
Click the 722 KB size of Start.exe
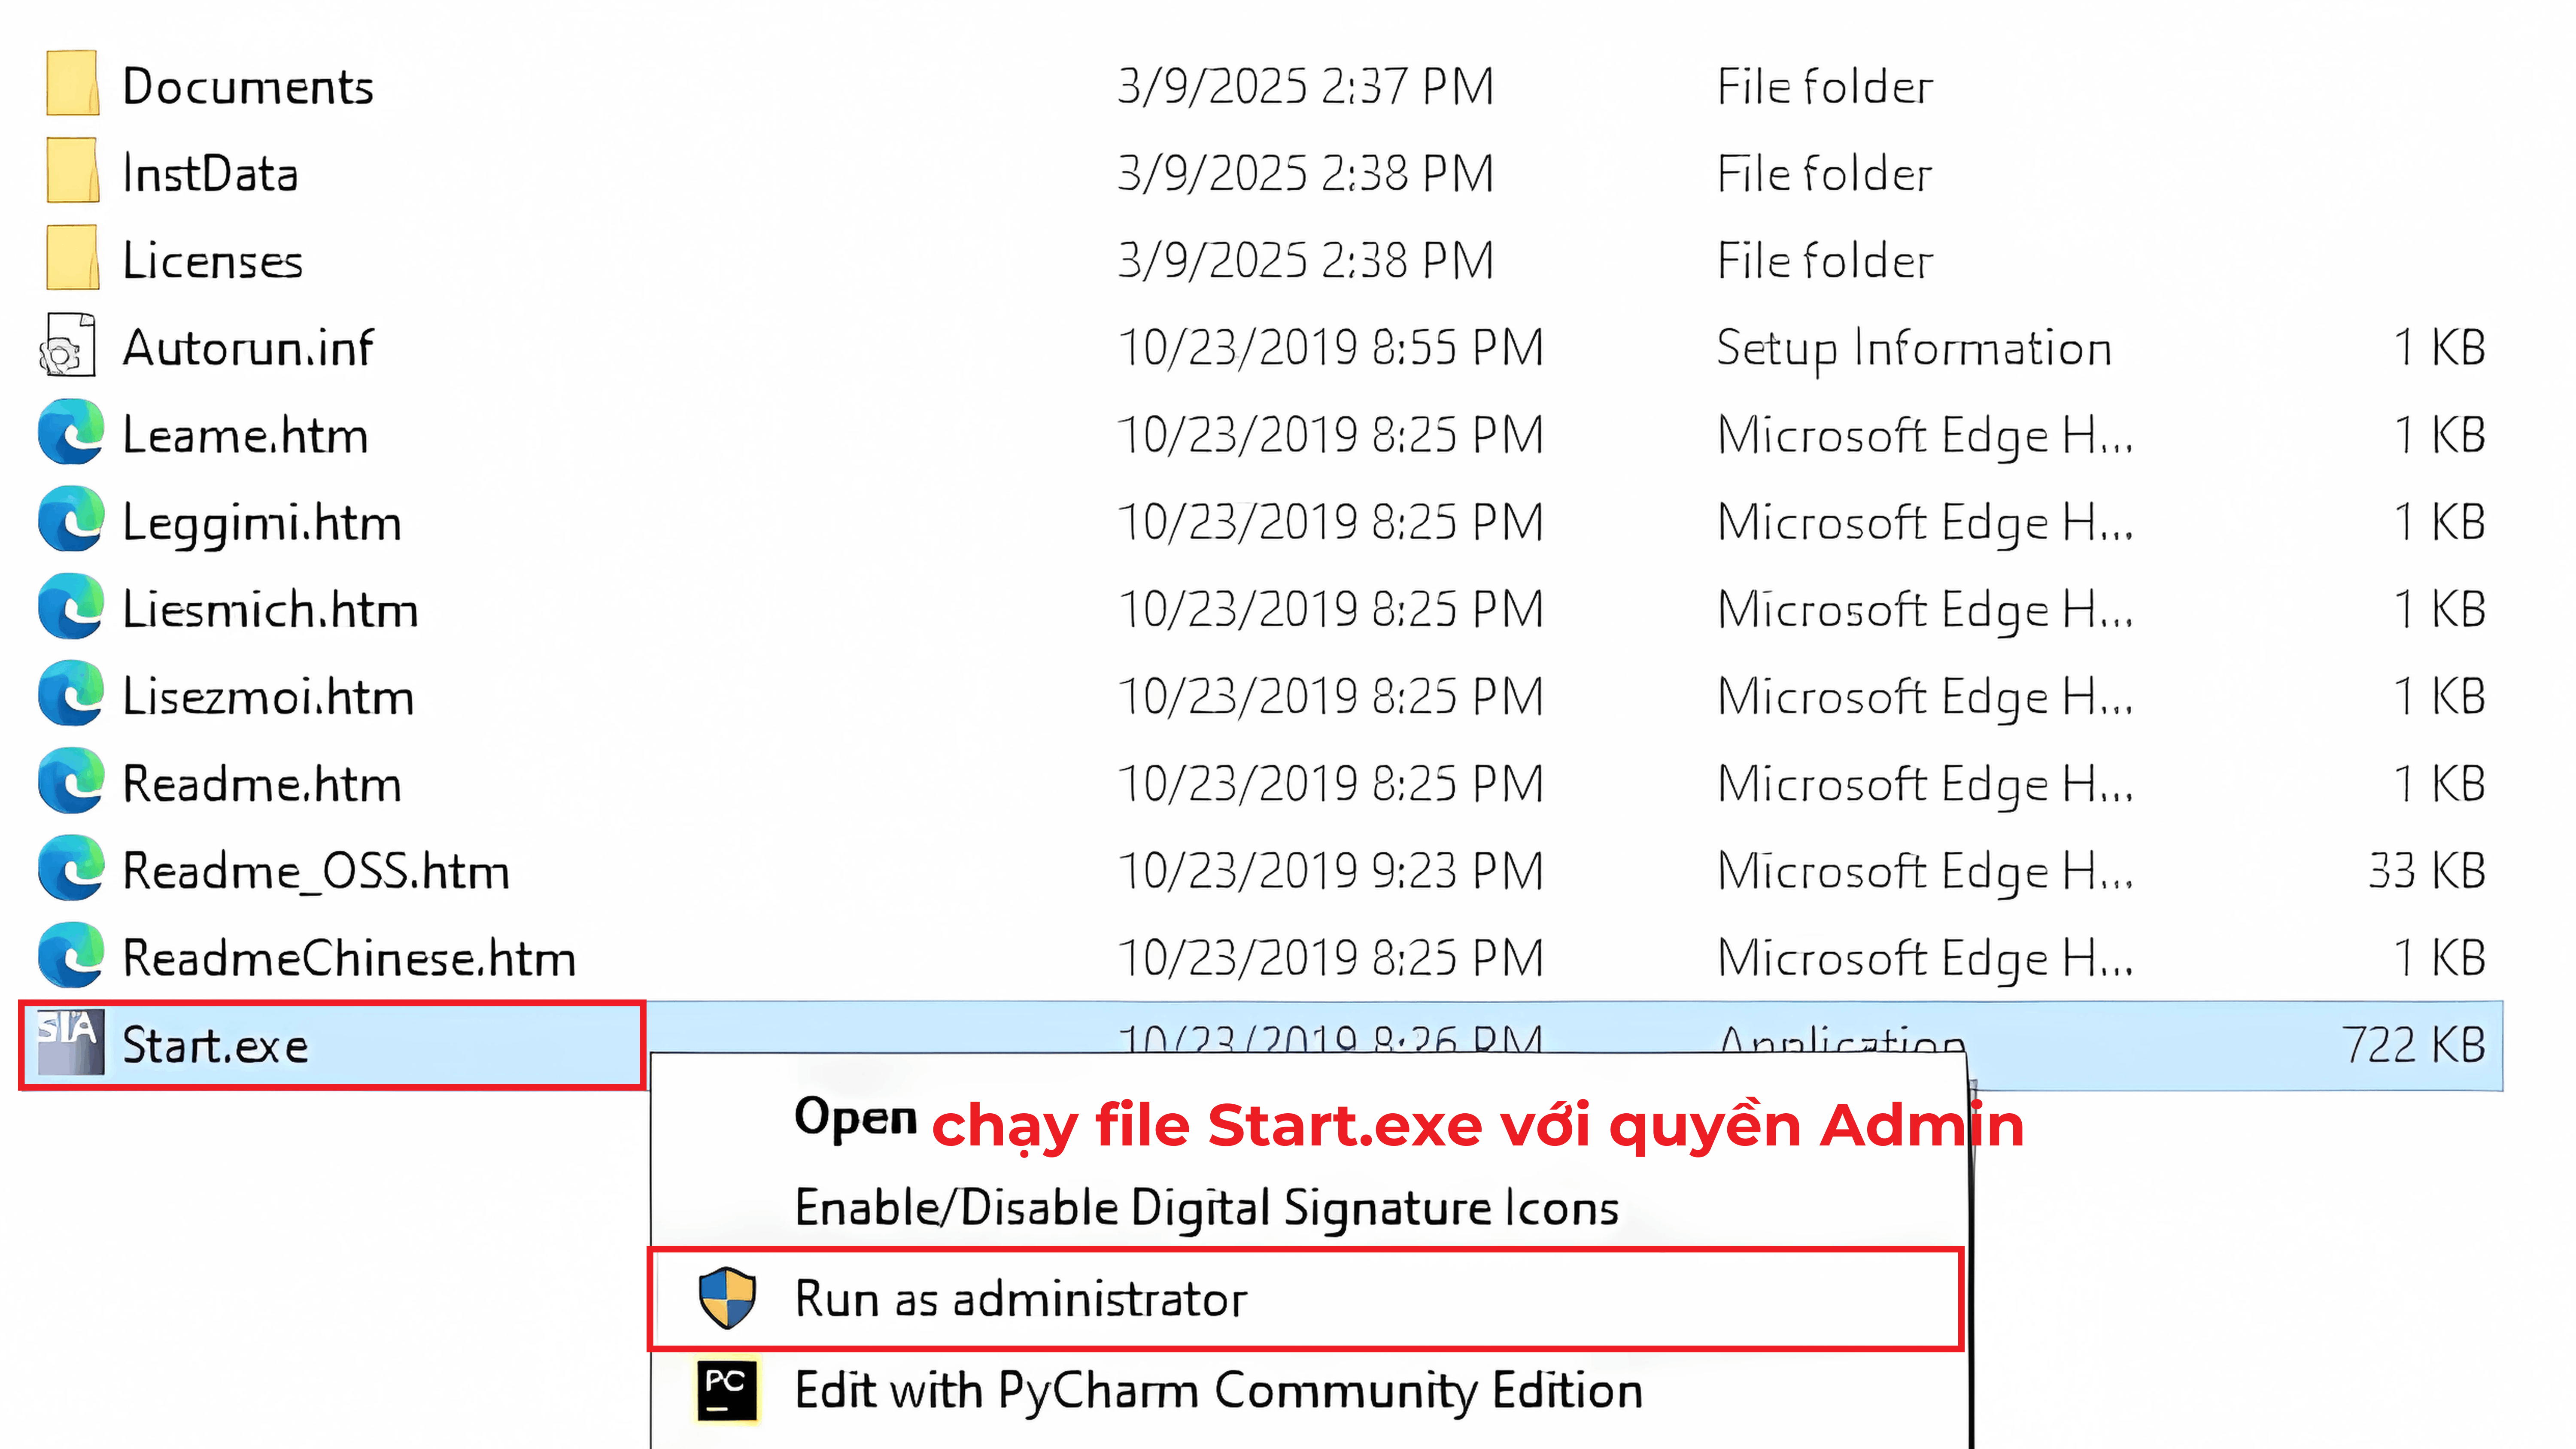2413,1045
